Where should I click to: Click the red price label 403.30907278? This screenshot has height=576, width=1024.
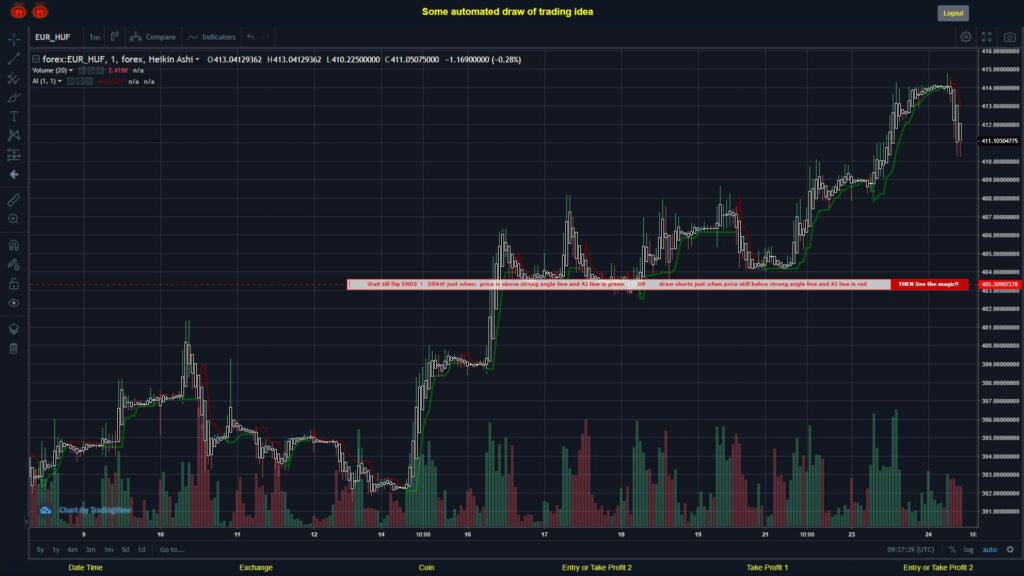[x=999, y=285]
